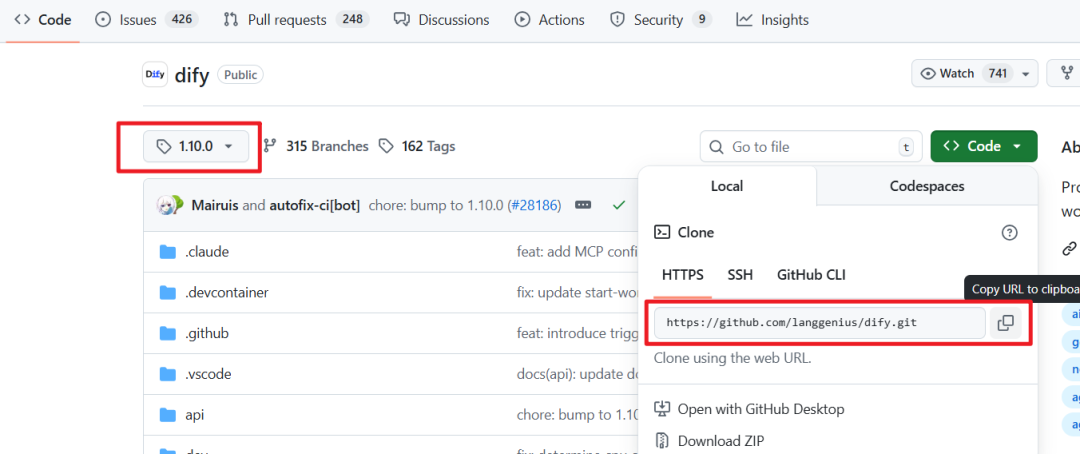Image resolution: width=1080 pixels, height=454 pixels.
Task: Click the Fork button icon
Action: 1068,73
